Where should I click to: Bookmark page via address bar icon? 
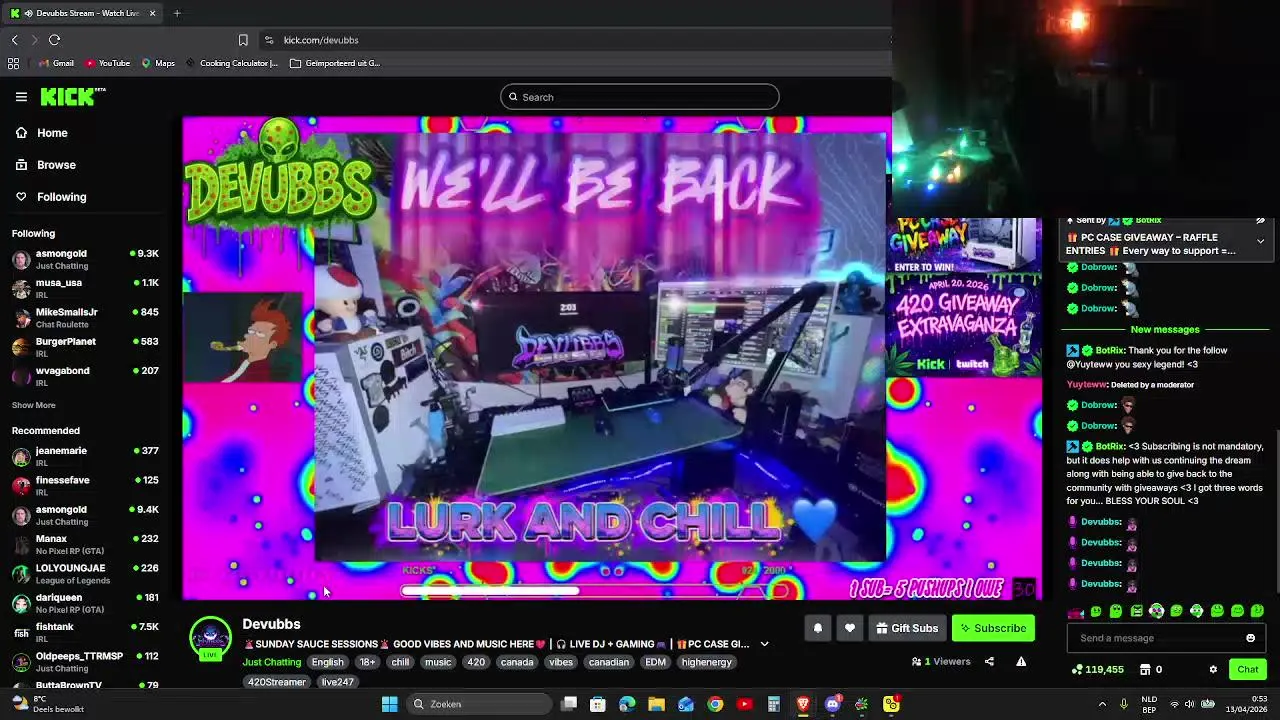click(x=243, y=40)
